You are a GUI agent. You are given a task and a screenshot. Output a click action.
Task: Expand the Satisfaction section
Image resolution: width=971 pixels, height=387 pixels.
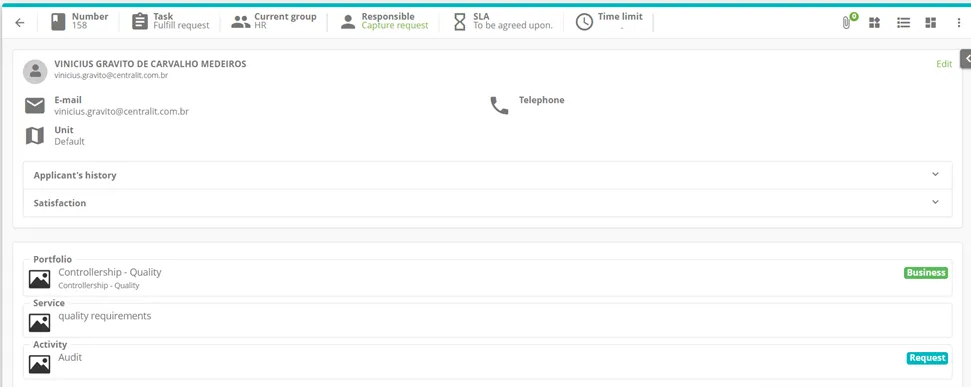pos(487,202)
